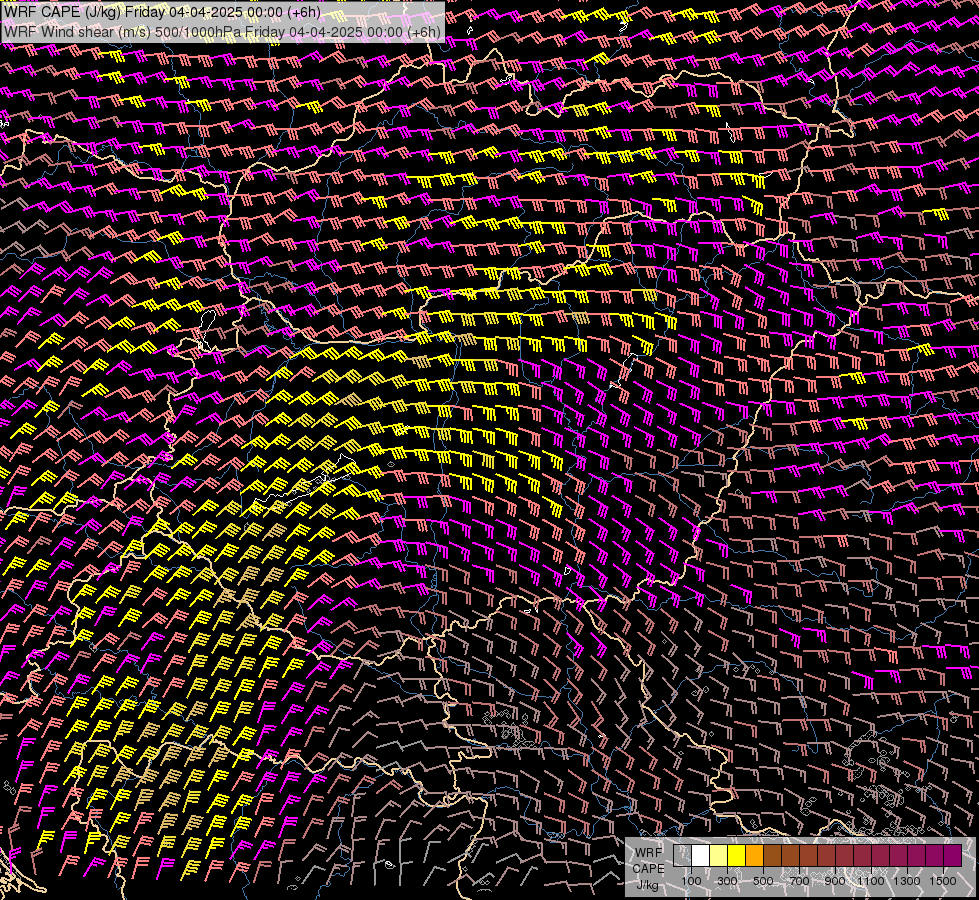This screenshot has width=979, height=900.
Task: Click the WRF Wind shear title line
Action: pos(222,32)
